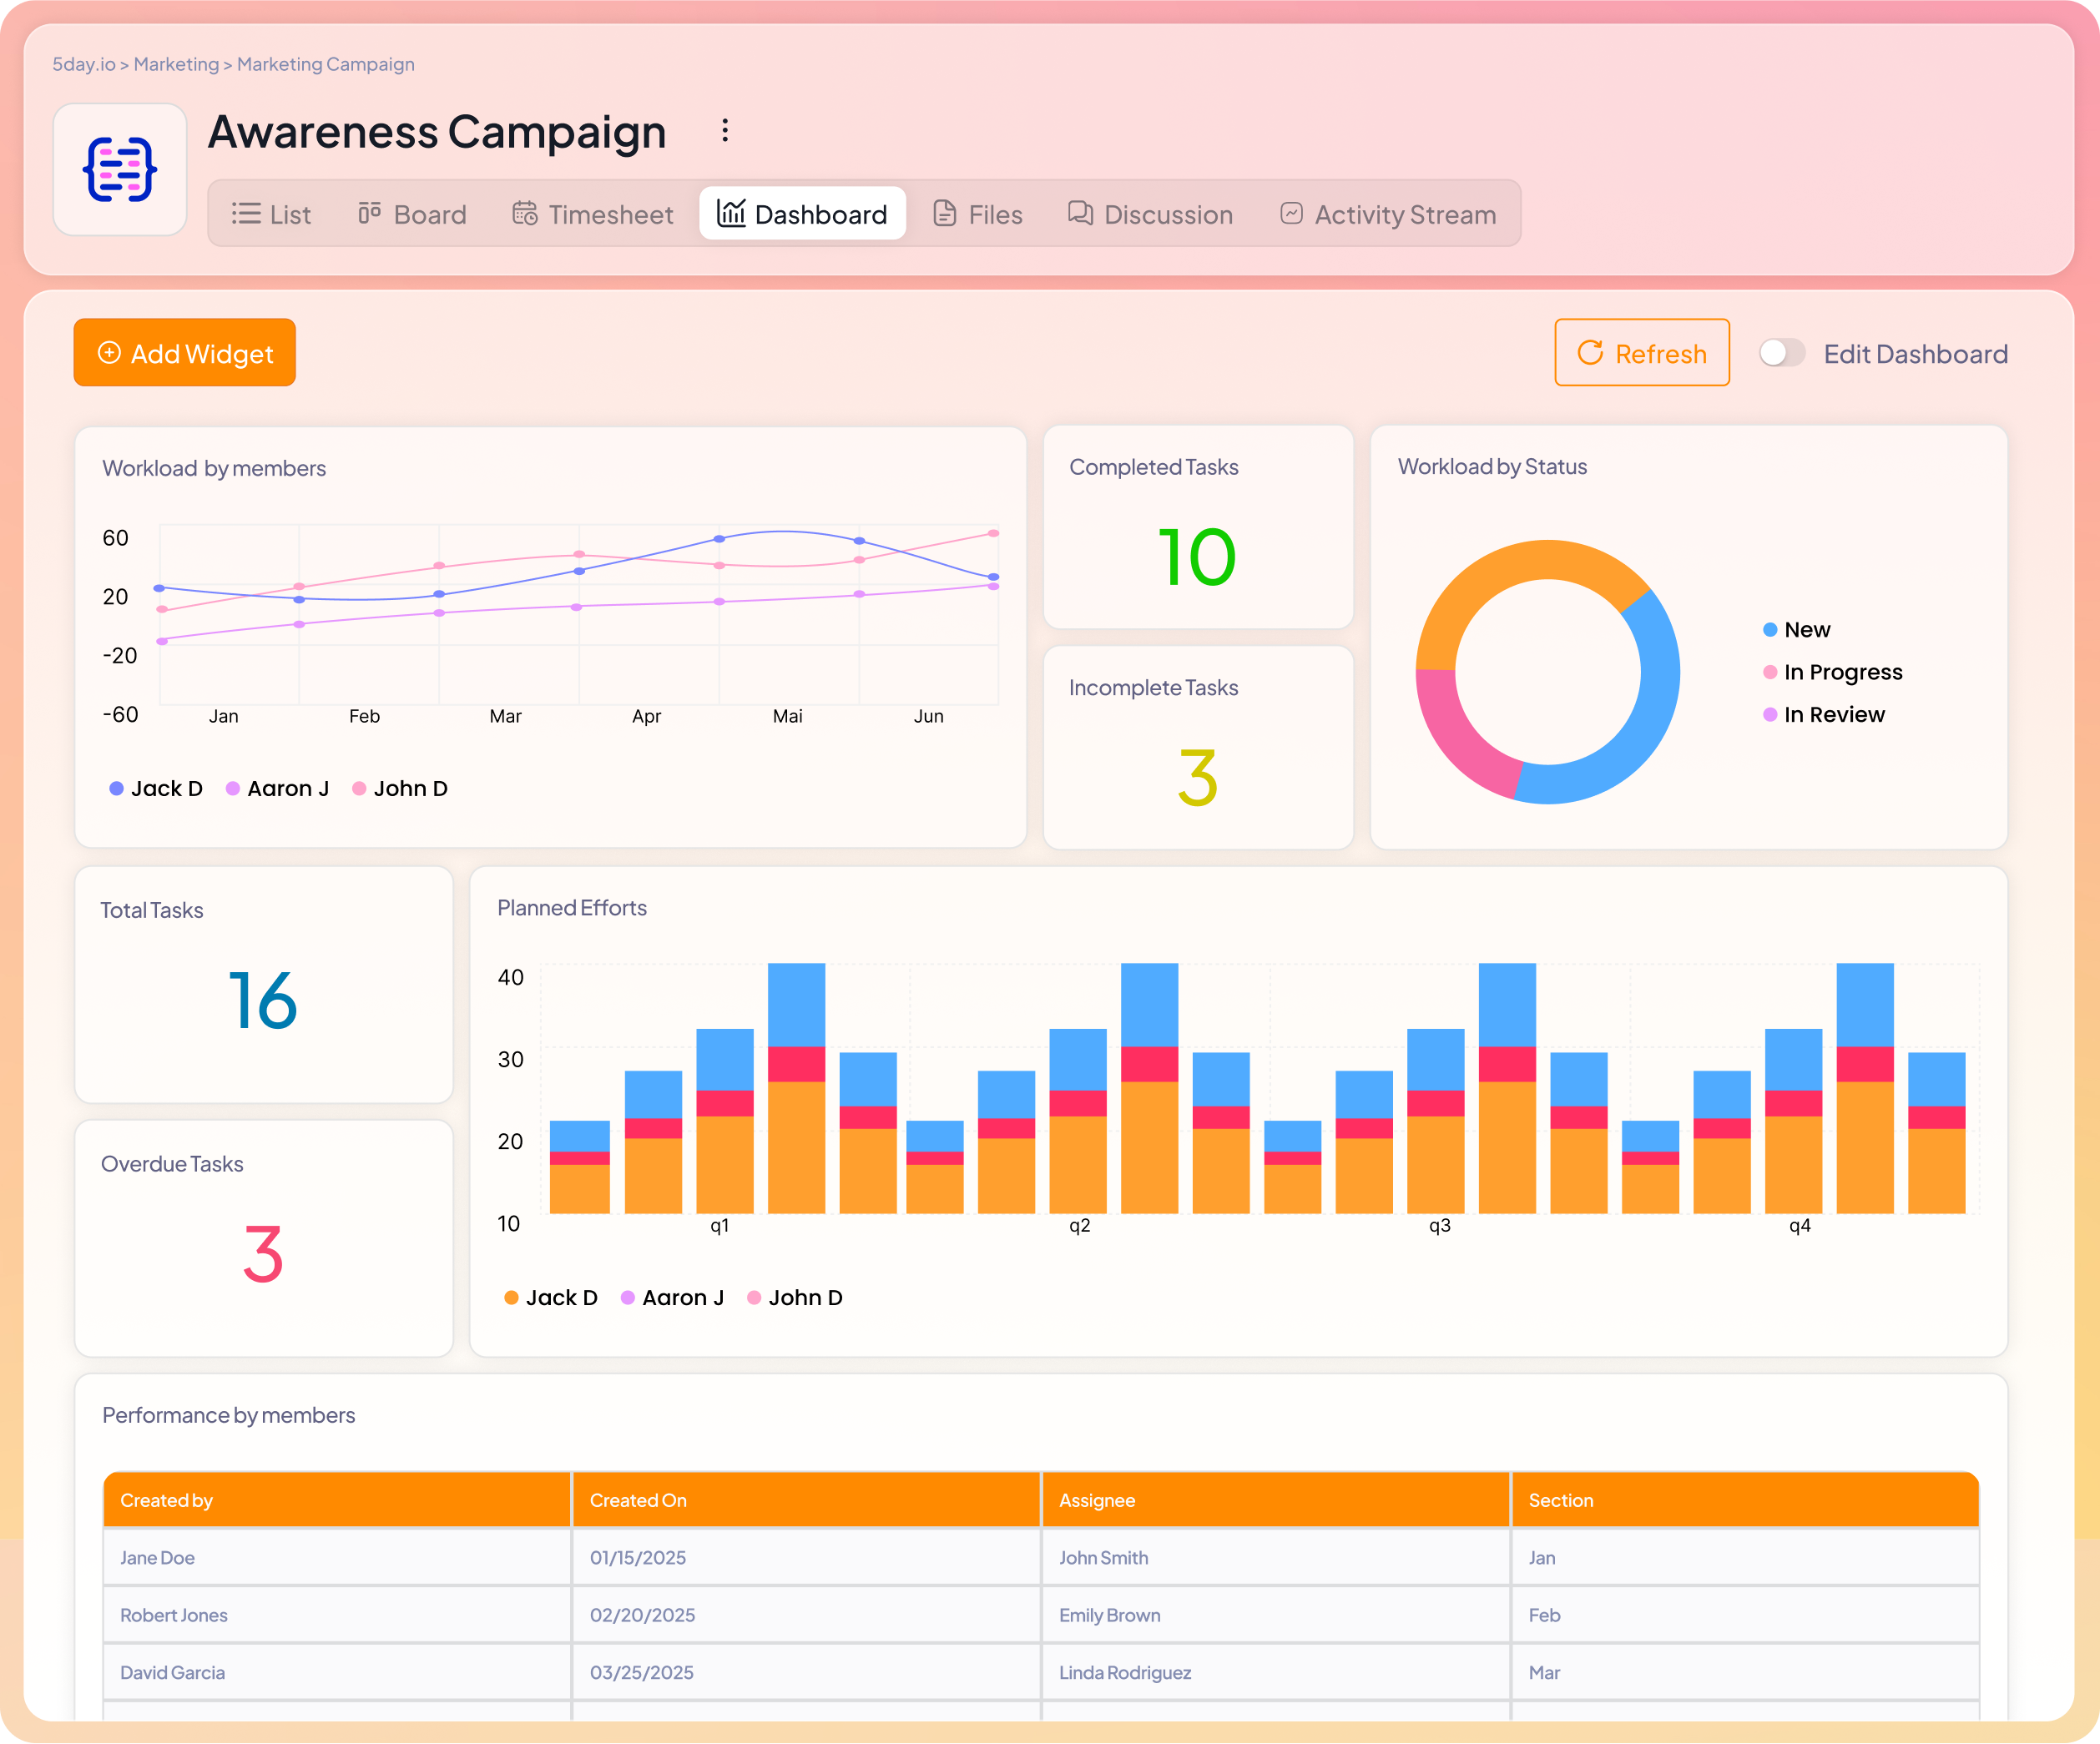Click the Dashboard chart icon

pyautogui.click(x=730, y=212)
